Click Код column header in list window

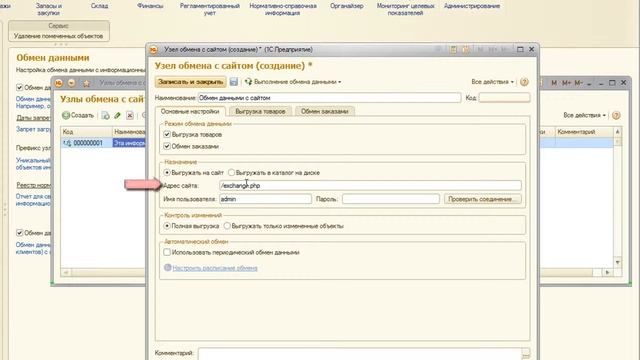pos(87,132)
